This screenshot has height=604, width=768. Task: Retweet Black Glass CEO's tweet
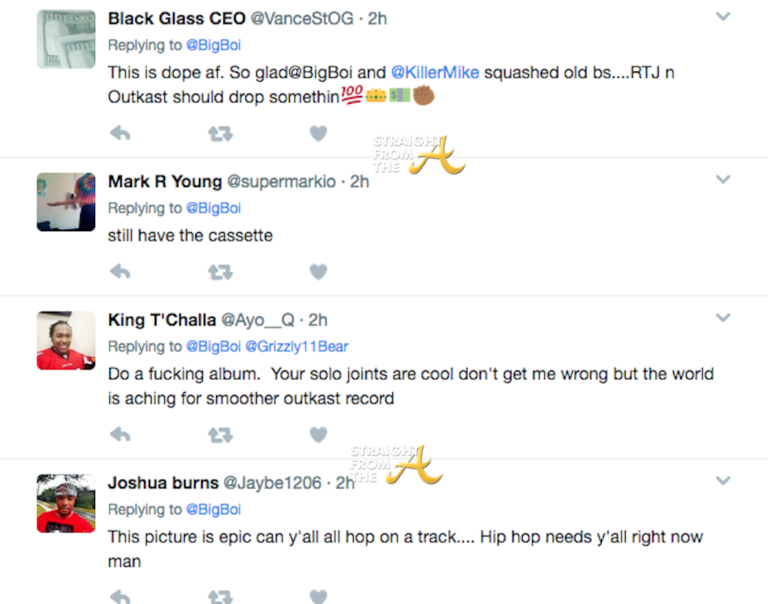pyautogui.click(x=219, y=133)
